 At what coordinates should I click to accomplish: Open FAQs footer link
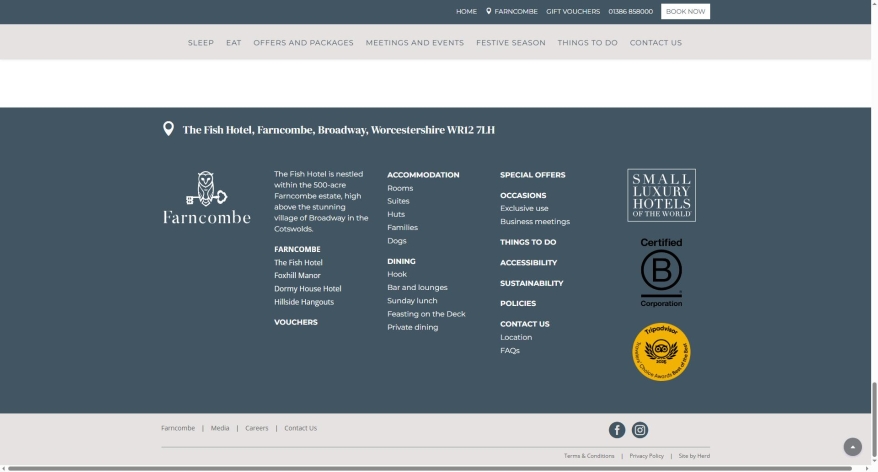[510, 351]
